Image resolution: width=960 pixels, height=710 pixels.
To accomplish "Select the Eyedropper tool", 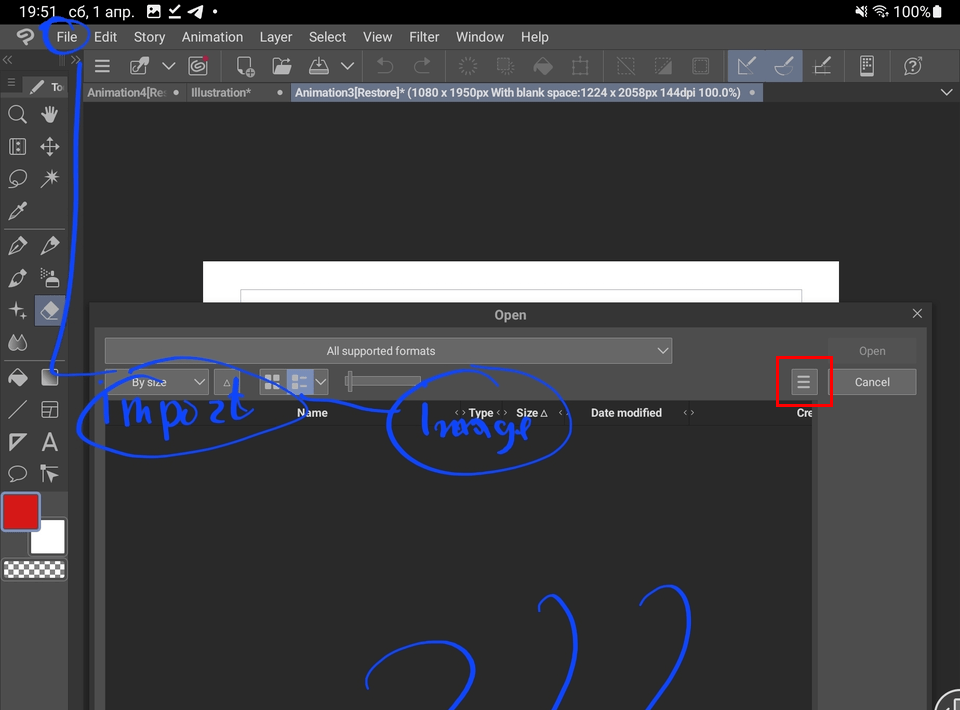I will click(18, 211).
